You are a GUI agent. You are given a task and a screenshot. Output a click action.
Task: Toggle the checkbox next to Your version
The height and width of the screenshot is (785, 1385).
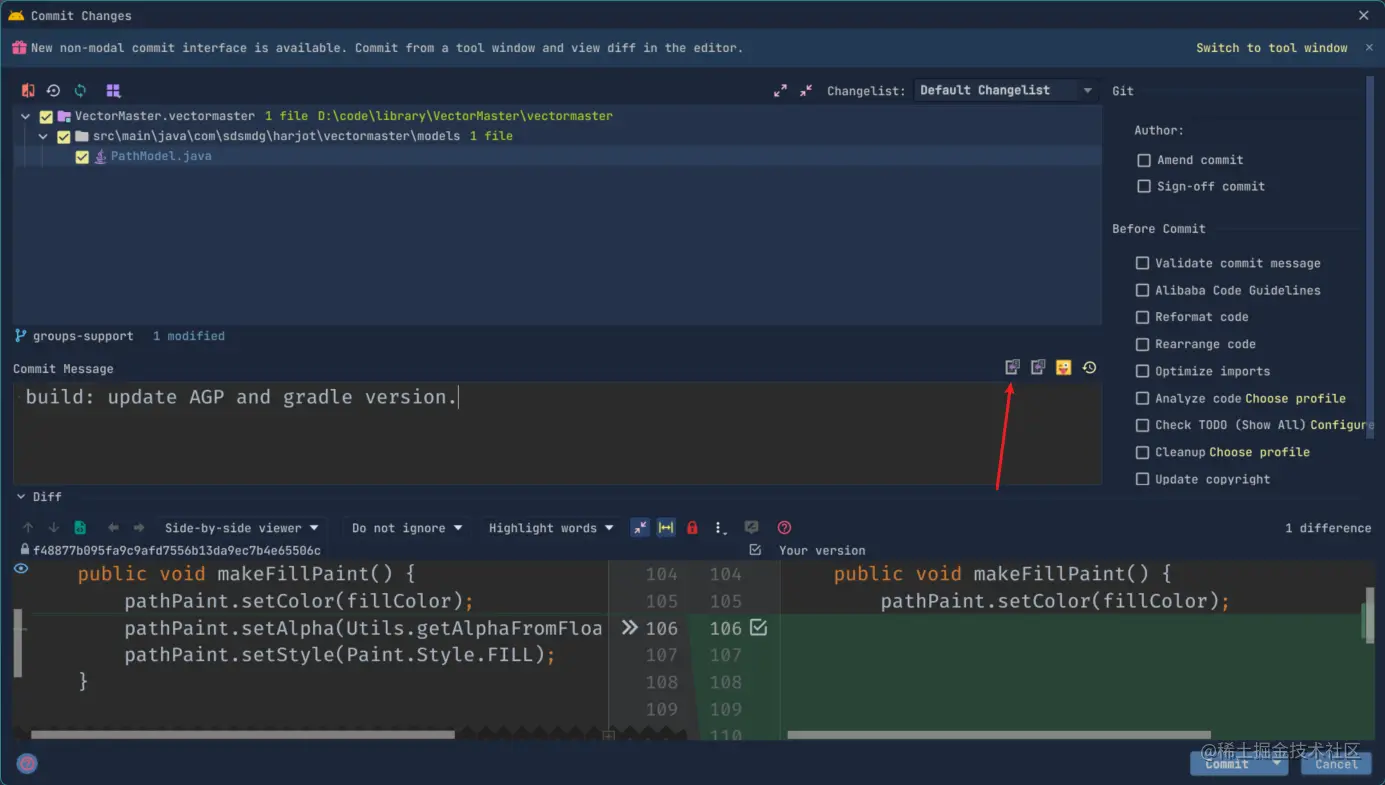click(x=755, y=550)
